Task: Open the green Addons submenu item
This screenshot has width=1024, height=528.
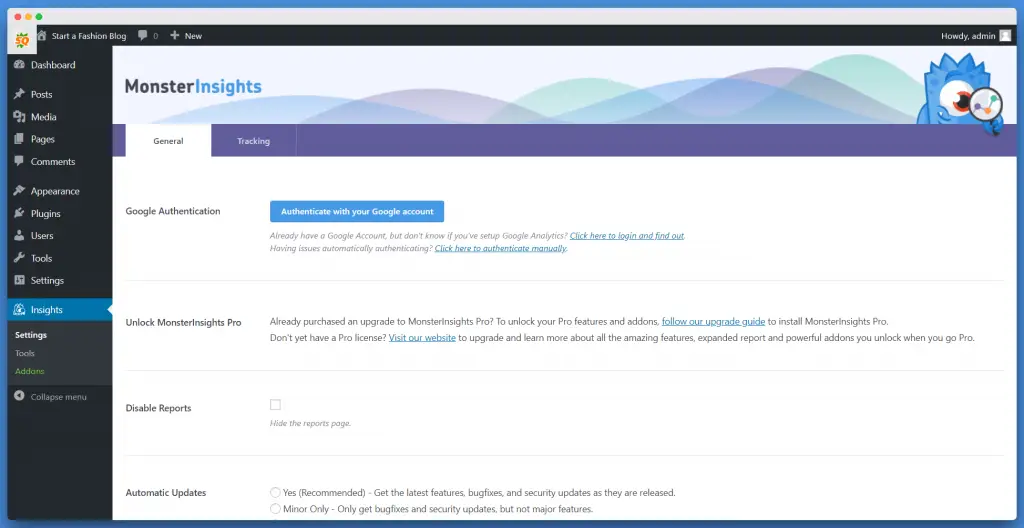Action: 29,371
